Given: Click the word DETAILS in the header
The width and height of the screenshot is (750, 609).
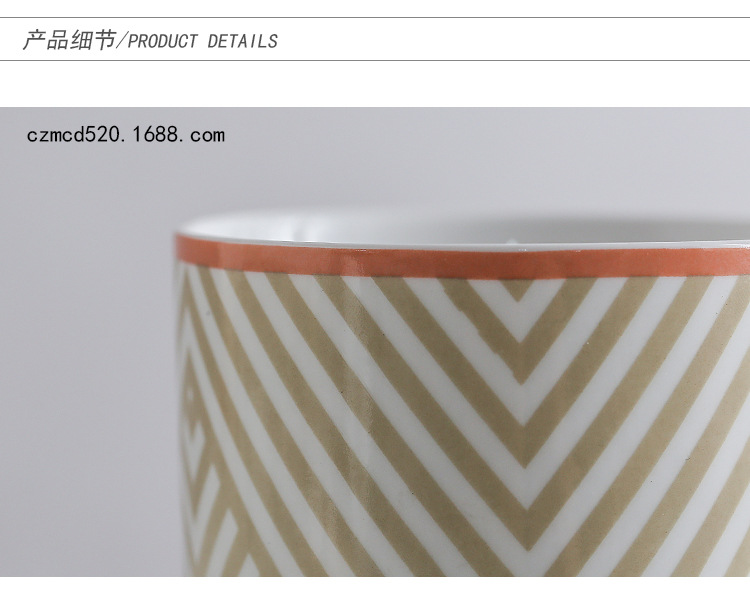Looking at the screenshot, I should pos(243,41).
